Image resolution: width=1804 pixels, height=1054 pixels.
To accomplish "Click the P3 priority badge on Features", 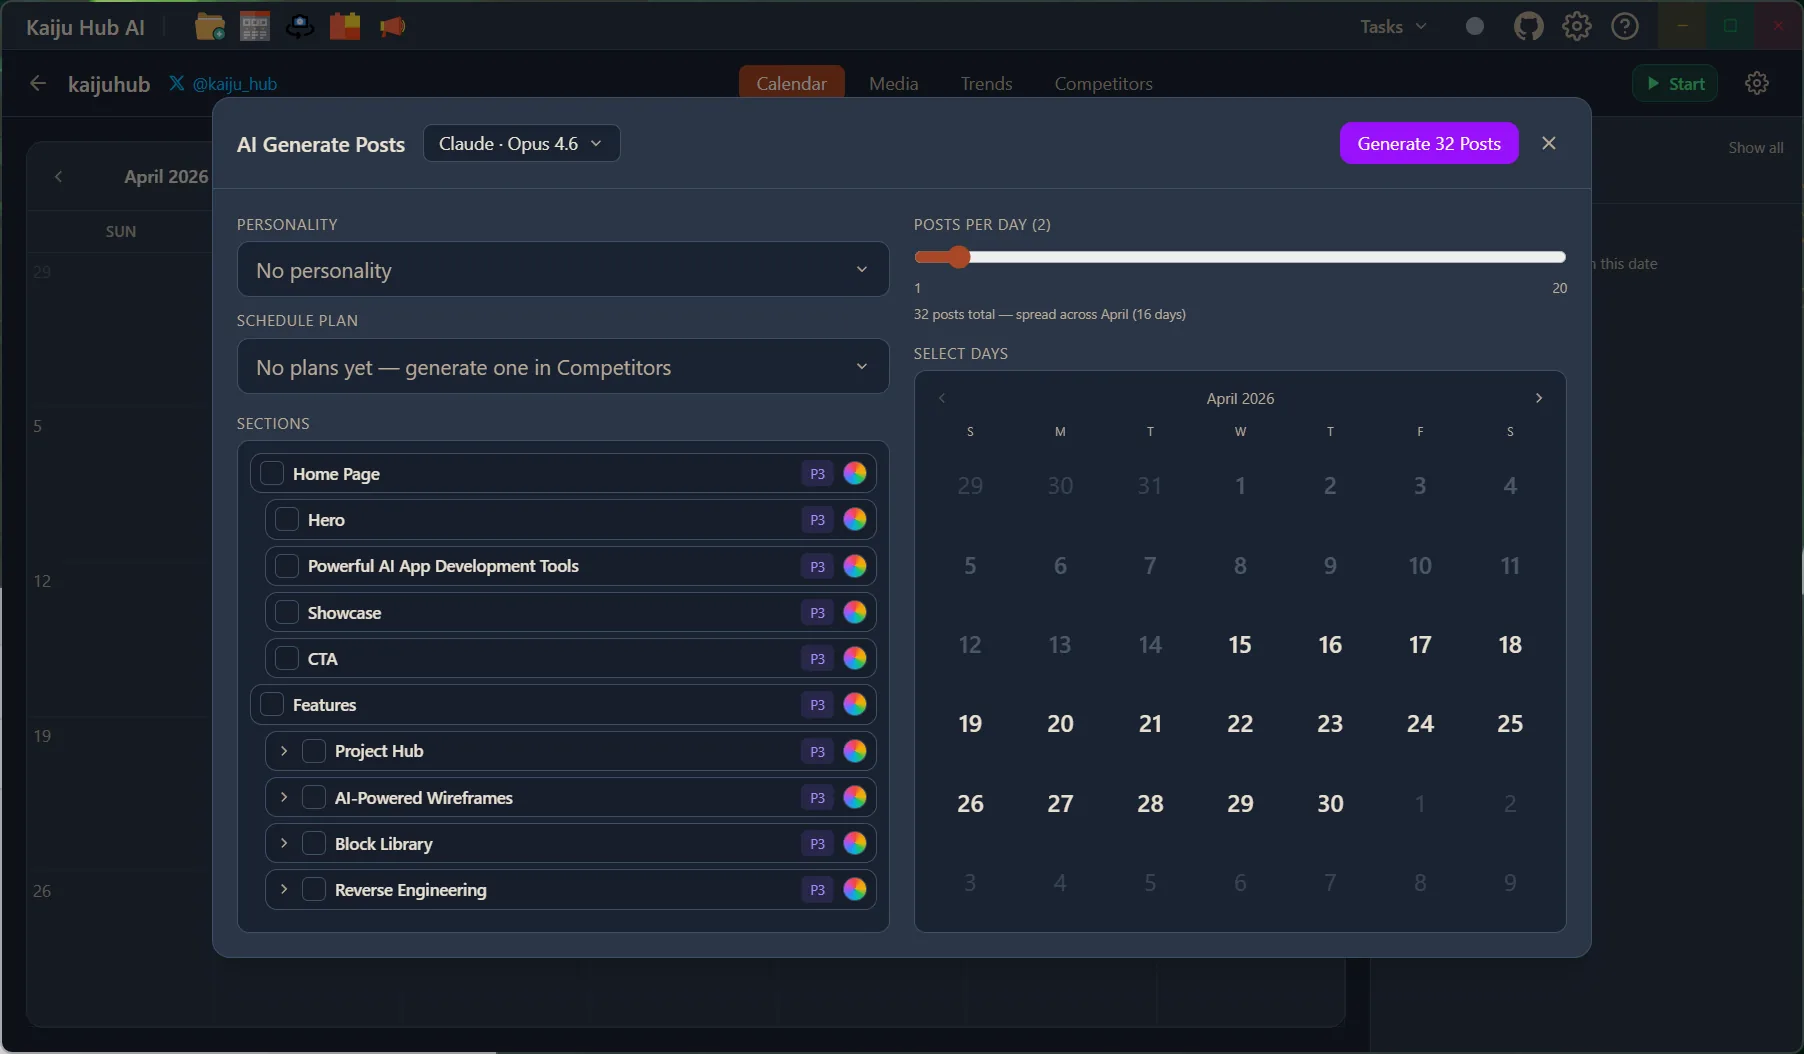I will pos(817,704).
